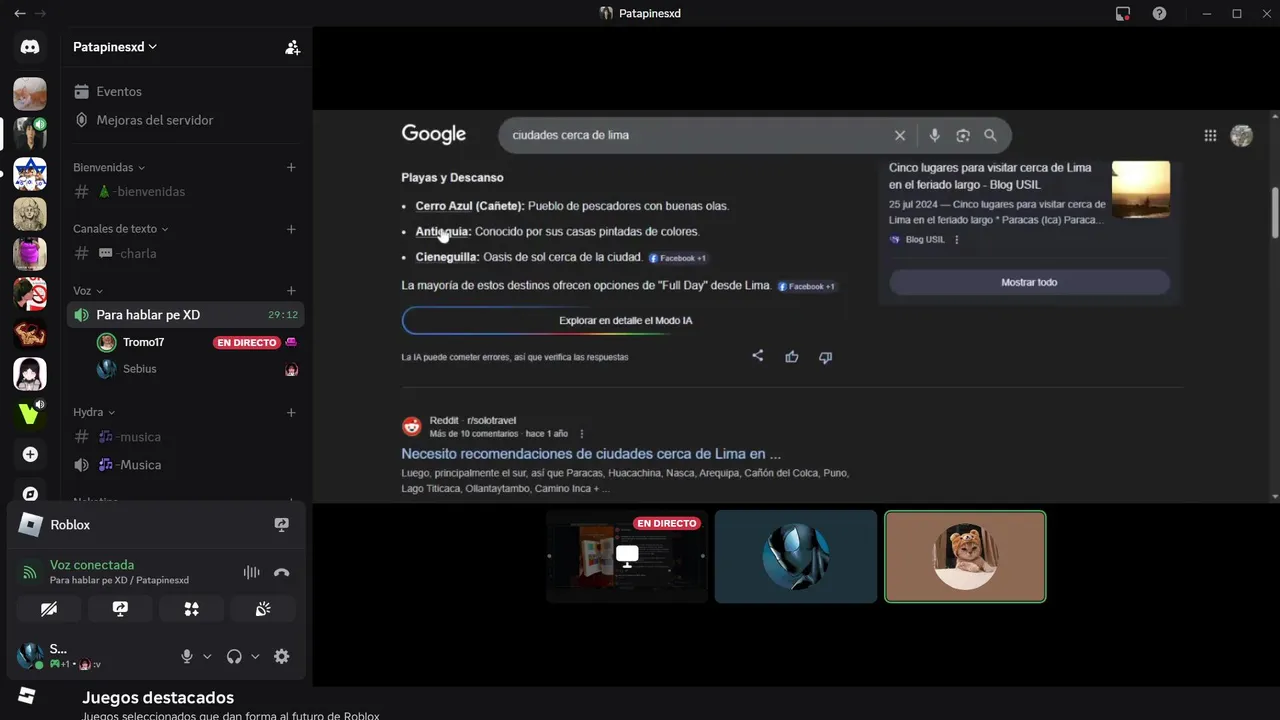Add a server with the plus icon

[x=30, y=454]
